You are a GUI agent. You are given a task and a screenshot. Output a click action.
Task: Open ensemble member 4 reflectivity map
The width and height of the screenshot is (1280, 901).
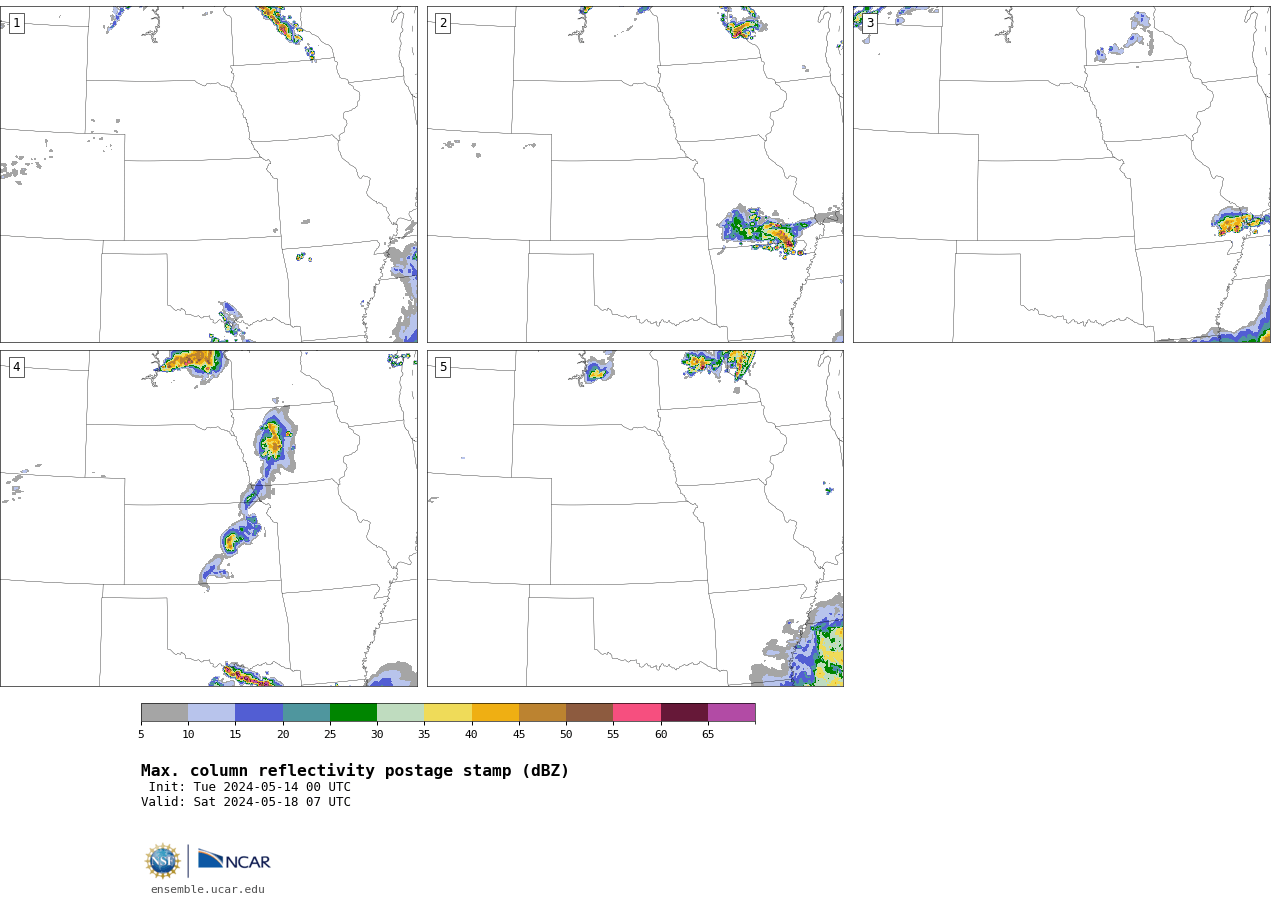[209, 518]
